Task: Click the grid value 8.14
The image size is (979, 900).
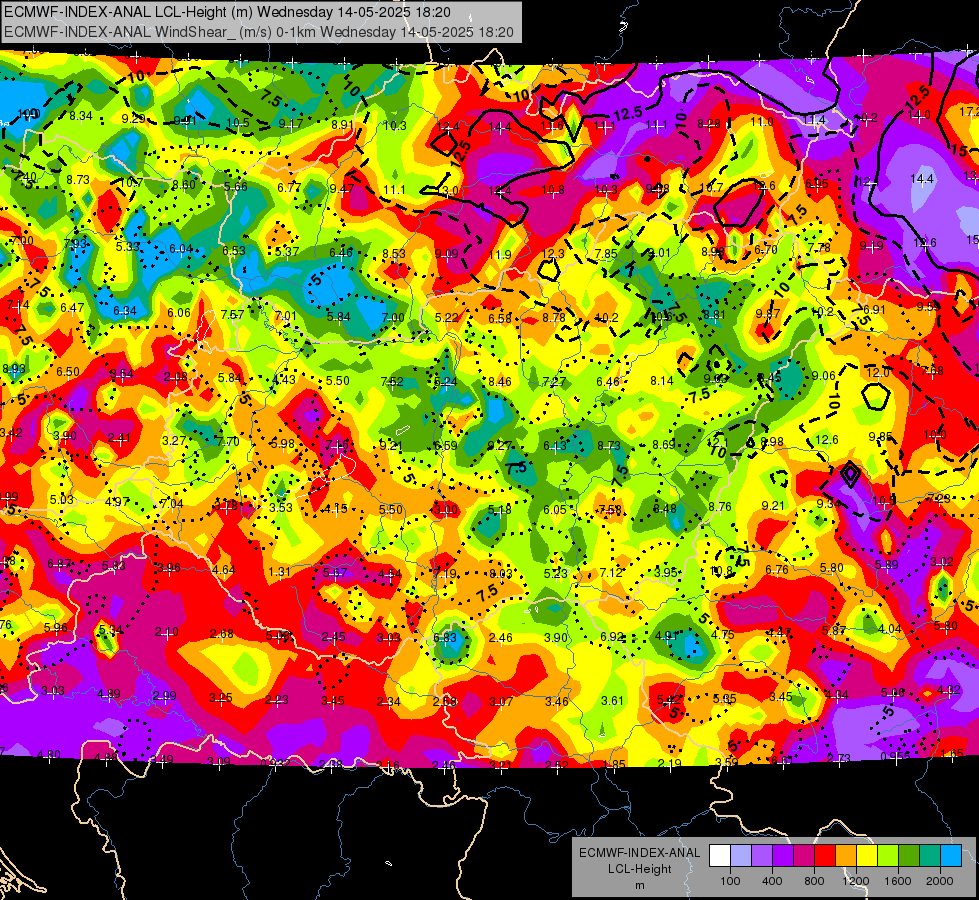Action: pos(662,380)
